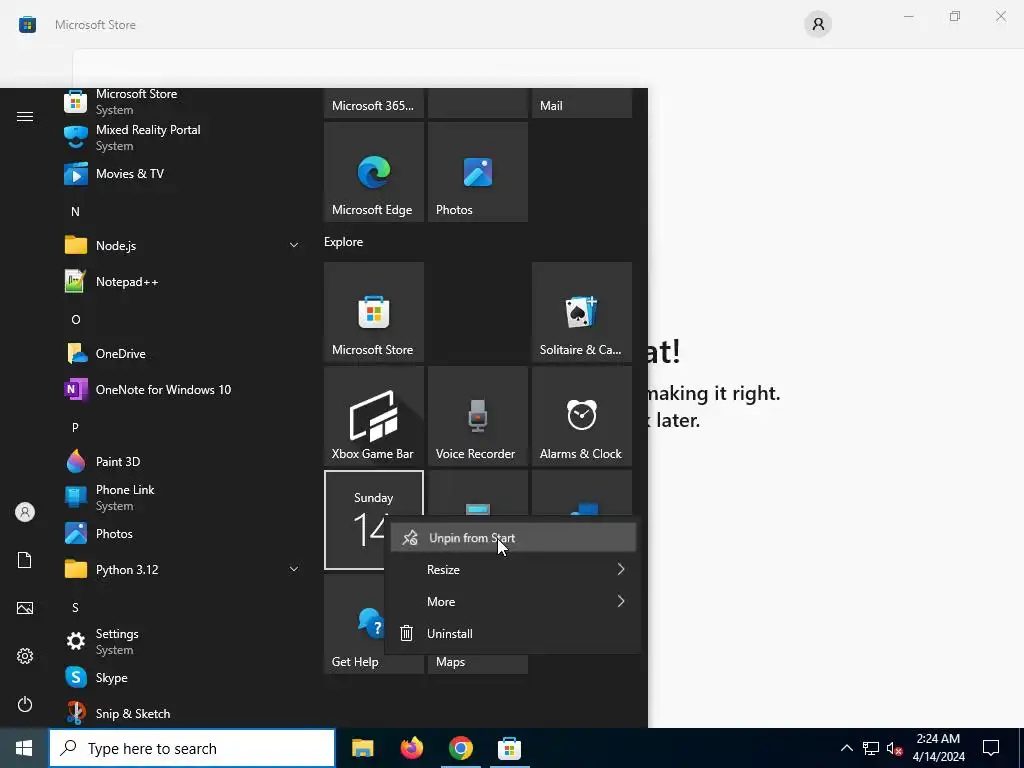Image resolution: width=1024 pixels, height=768 pixels.
Task: Open the Photos tile
Action: (477, 172)
